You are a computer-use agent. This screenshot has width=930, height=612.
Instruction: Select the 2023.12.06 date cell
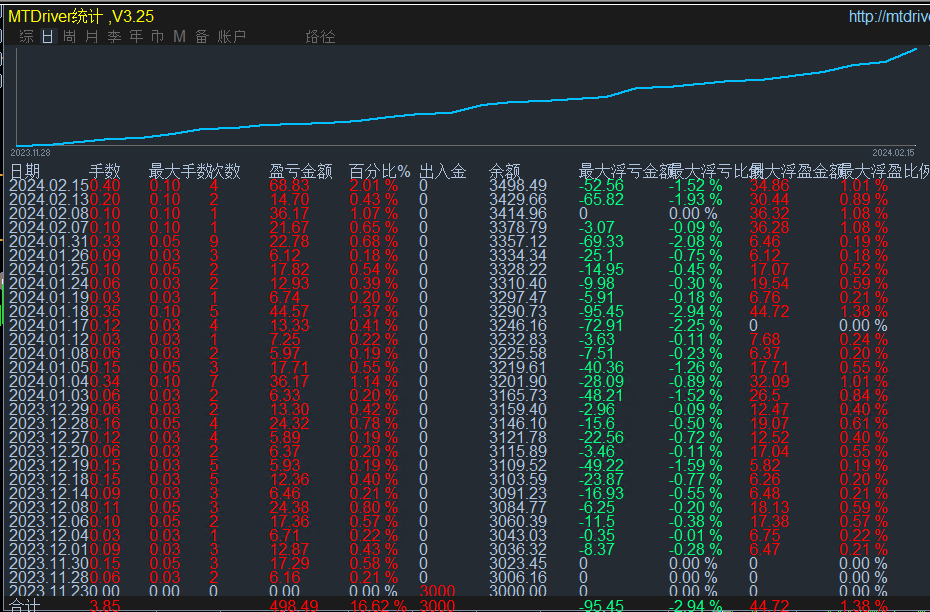click(48, 522)
